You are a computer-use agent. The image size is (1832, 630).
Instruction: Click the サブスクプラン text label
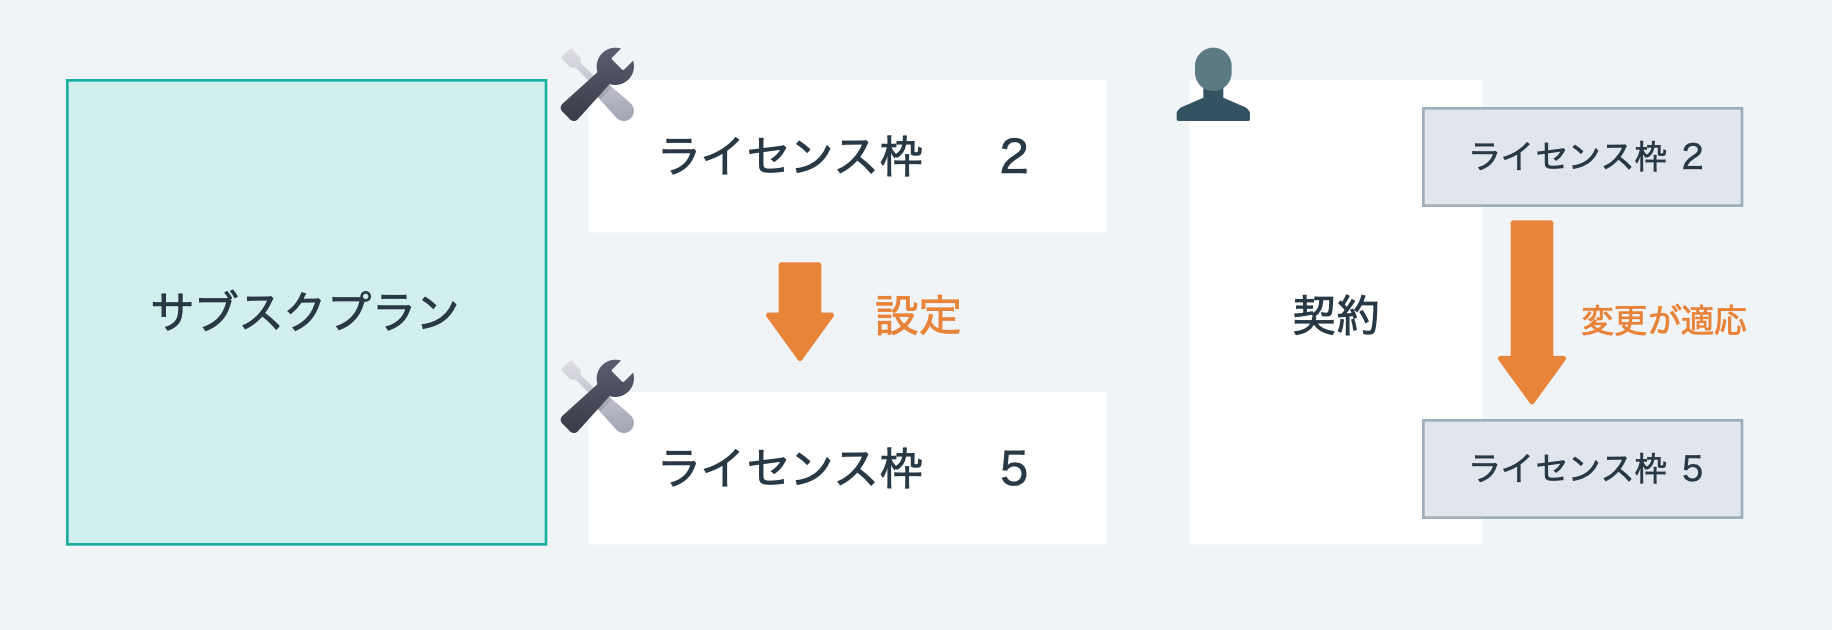[305, 312]
